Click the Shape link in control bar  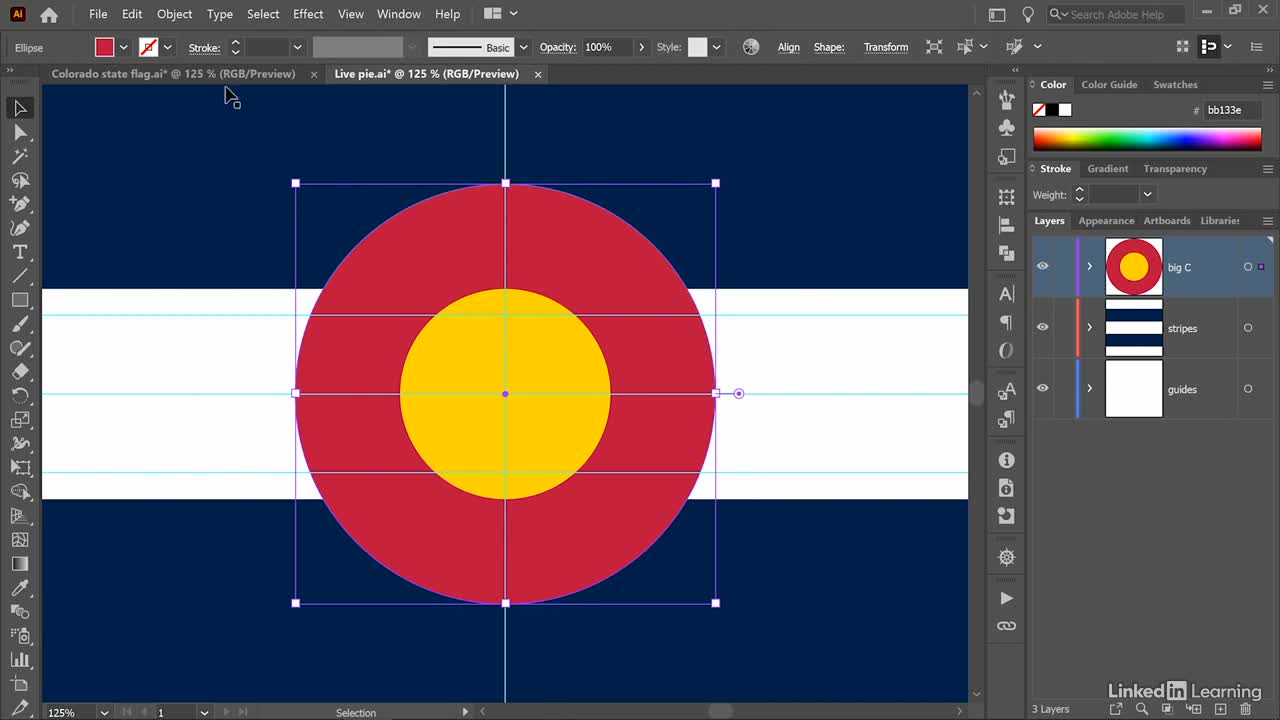828,47
